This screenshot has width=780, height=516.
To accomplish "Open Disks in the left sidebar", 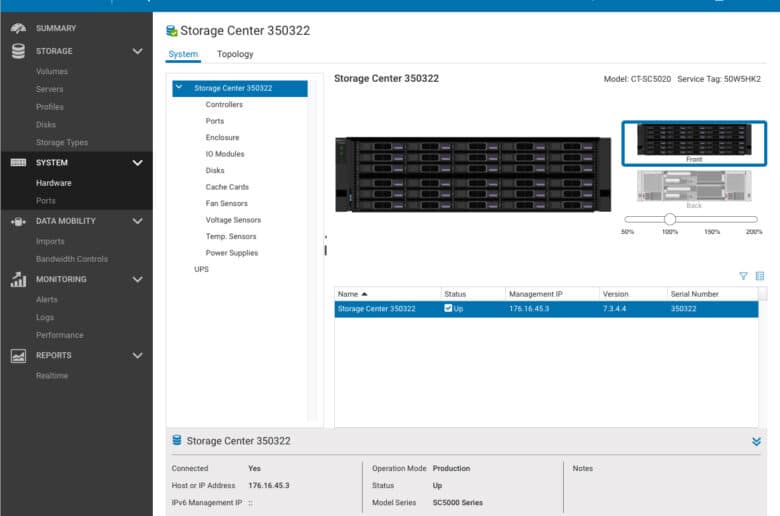I will coord(46,124).
